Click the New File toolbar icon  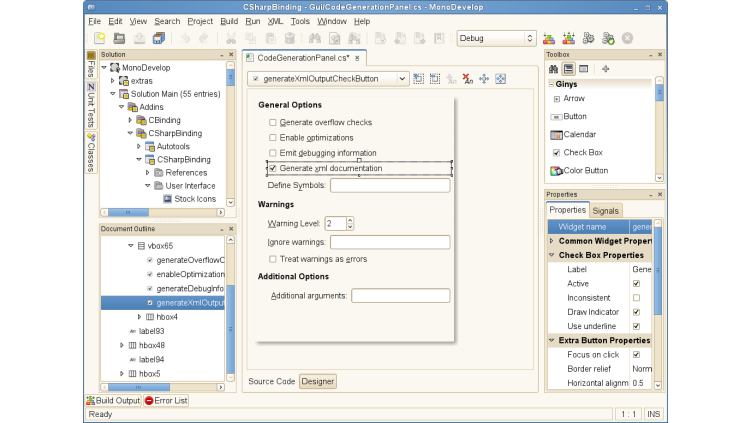point(100,38)
